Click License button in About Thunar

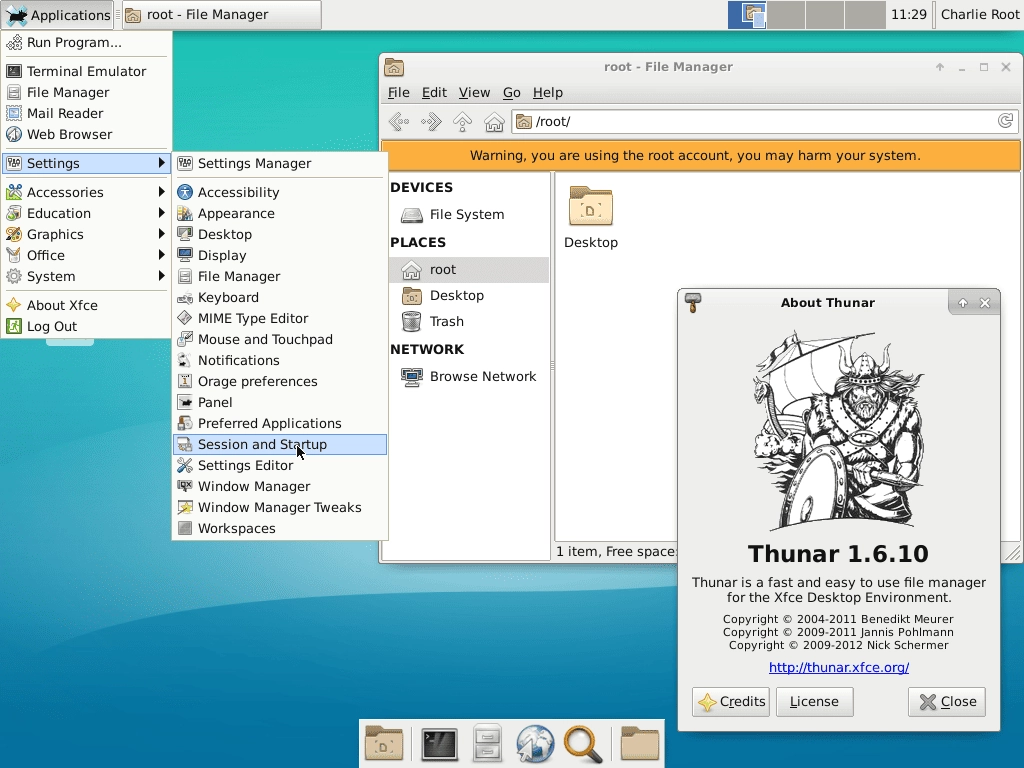(x=814, y=702)
